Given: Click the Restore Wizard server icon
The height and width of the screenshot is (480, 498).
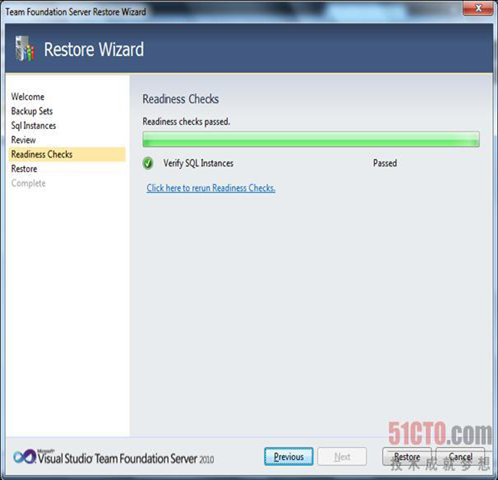Looking at the screenshot, I should coord(25,49).
